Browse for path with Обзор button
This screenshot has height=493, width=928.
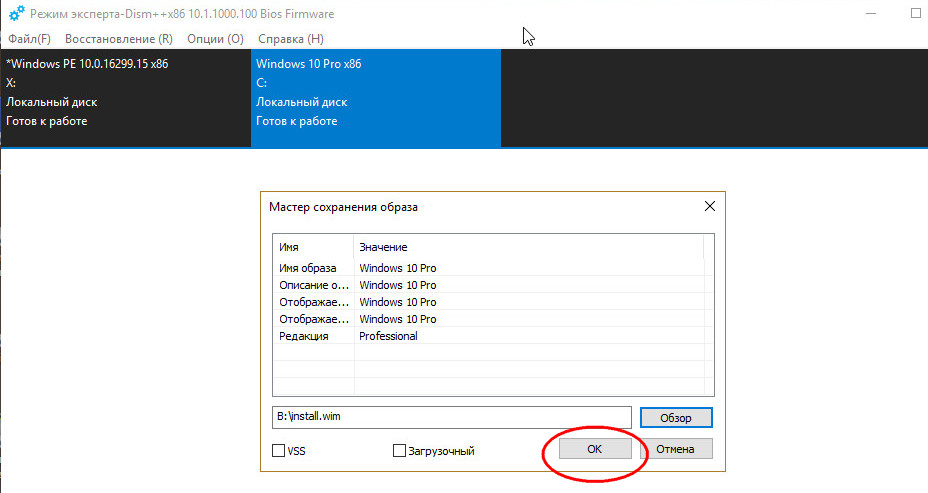coord(676,417)
